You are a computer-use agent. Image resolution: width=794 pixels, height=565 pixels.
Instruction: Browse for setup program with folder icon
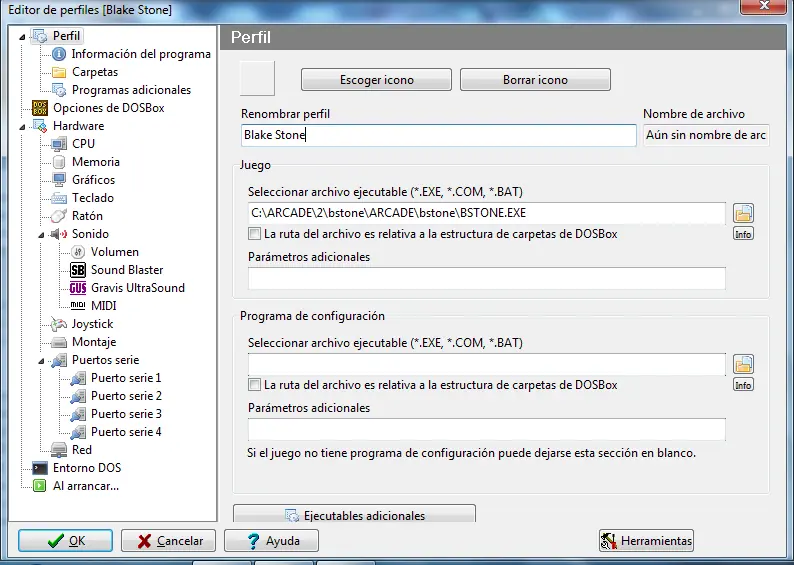tap(743, 364)
